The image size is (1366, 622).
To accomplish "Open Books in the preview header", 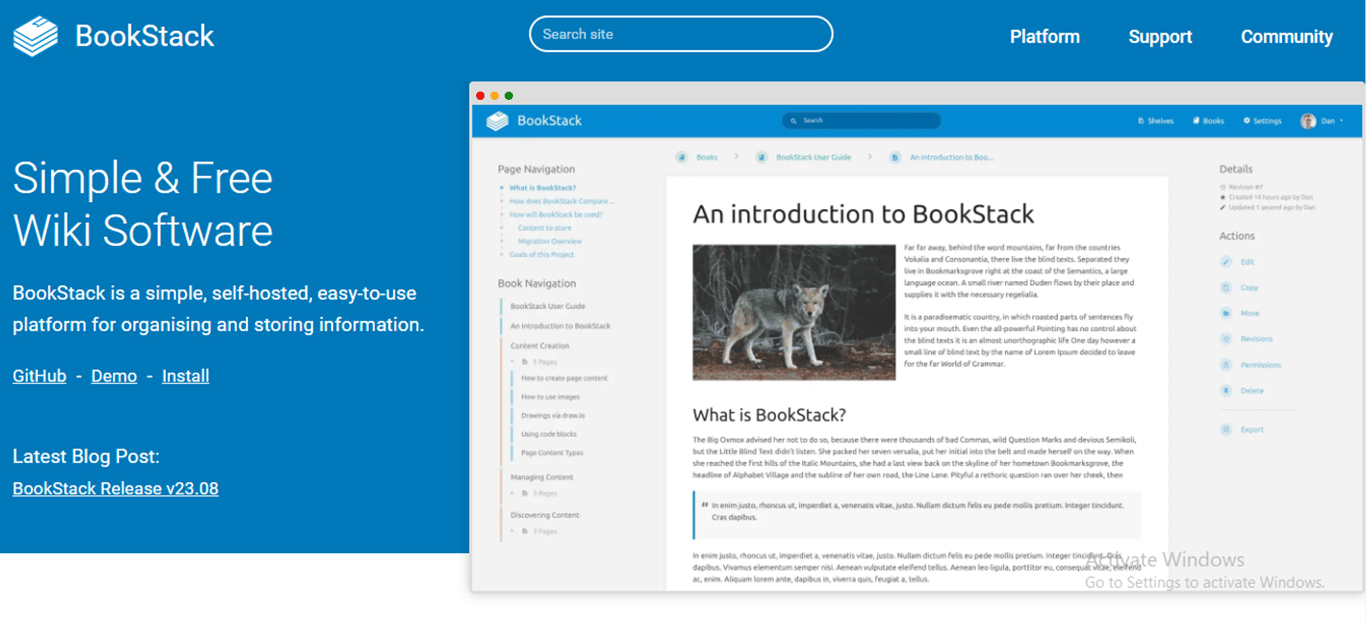I will [1208, 121].
